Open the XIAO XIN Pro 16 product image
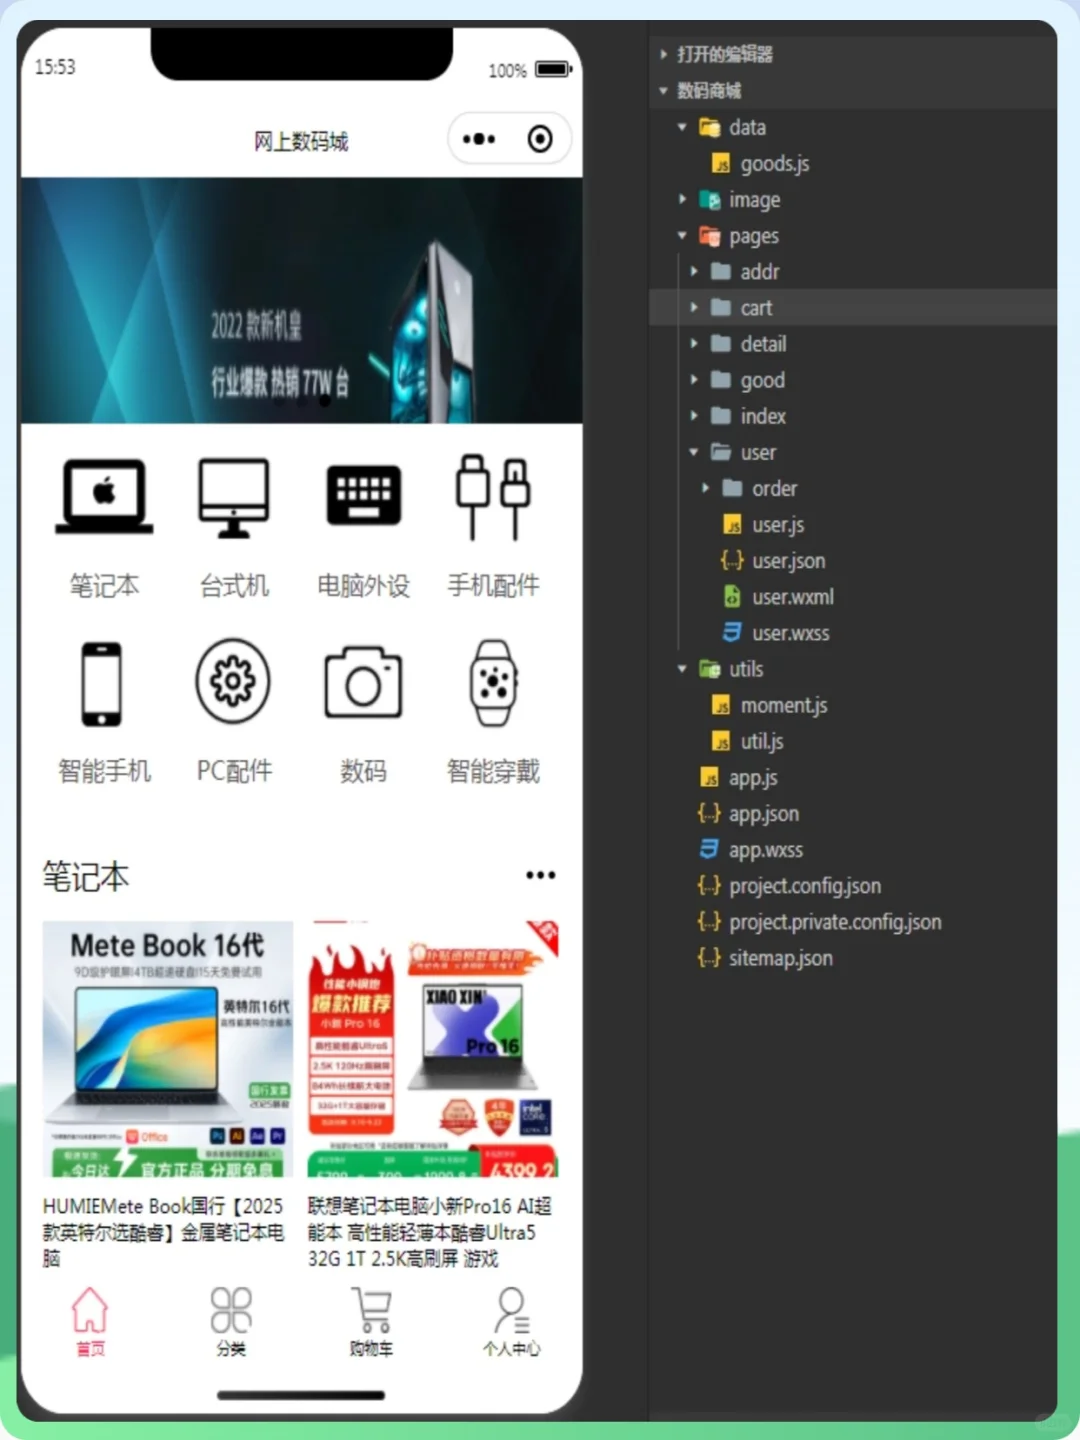Screen dimensions: 1080x1440 [x=433, y=1049]
